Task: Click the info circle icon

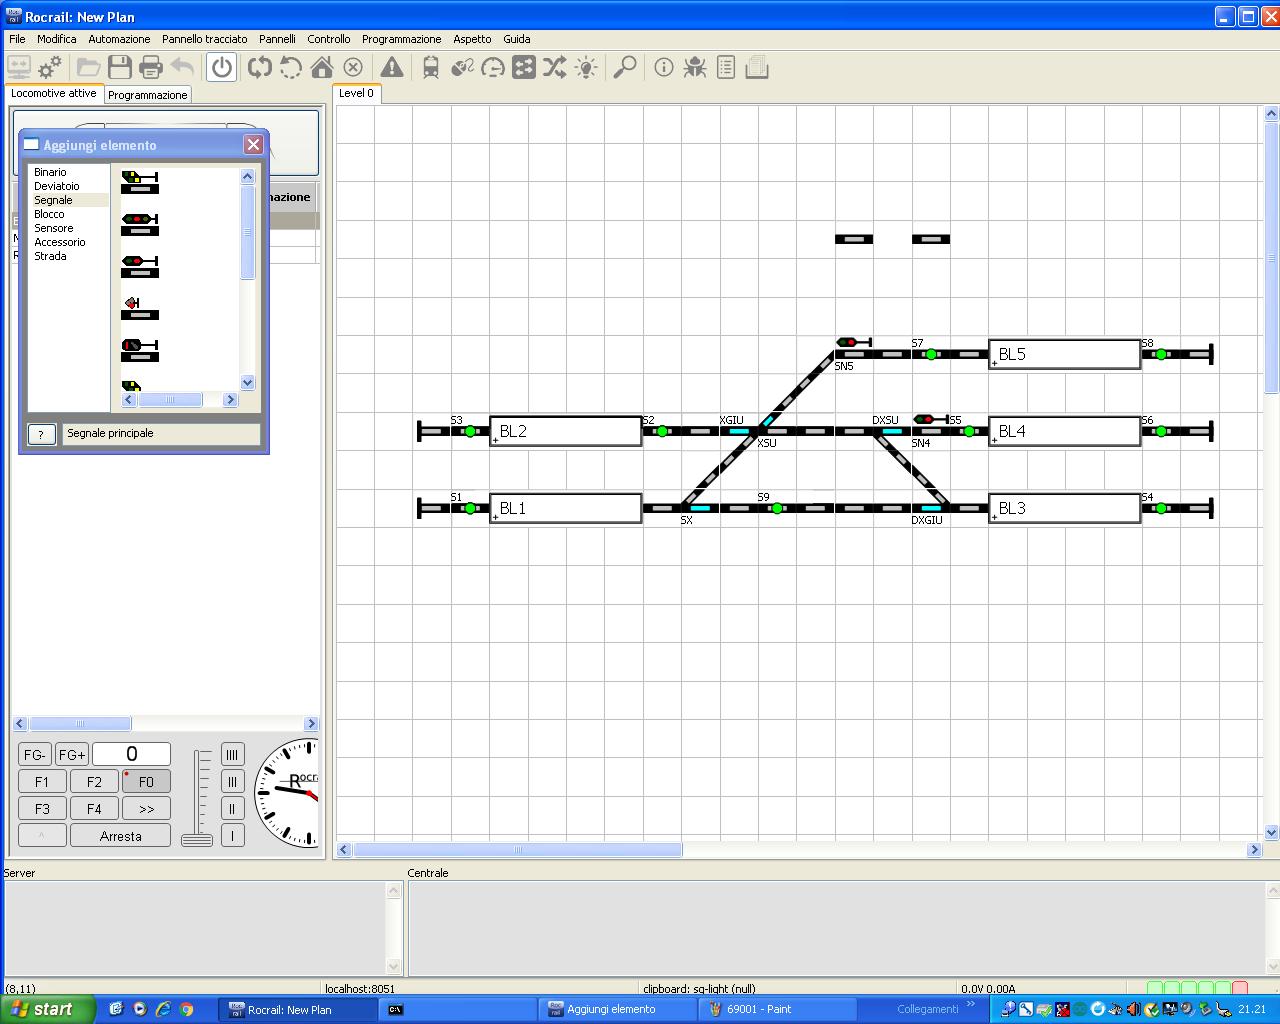Action: click(664, 67)
